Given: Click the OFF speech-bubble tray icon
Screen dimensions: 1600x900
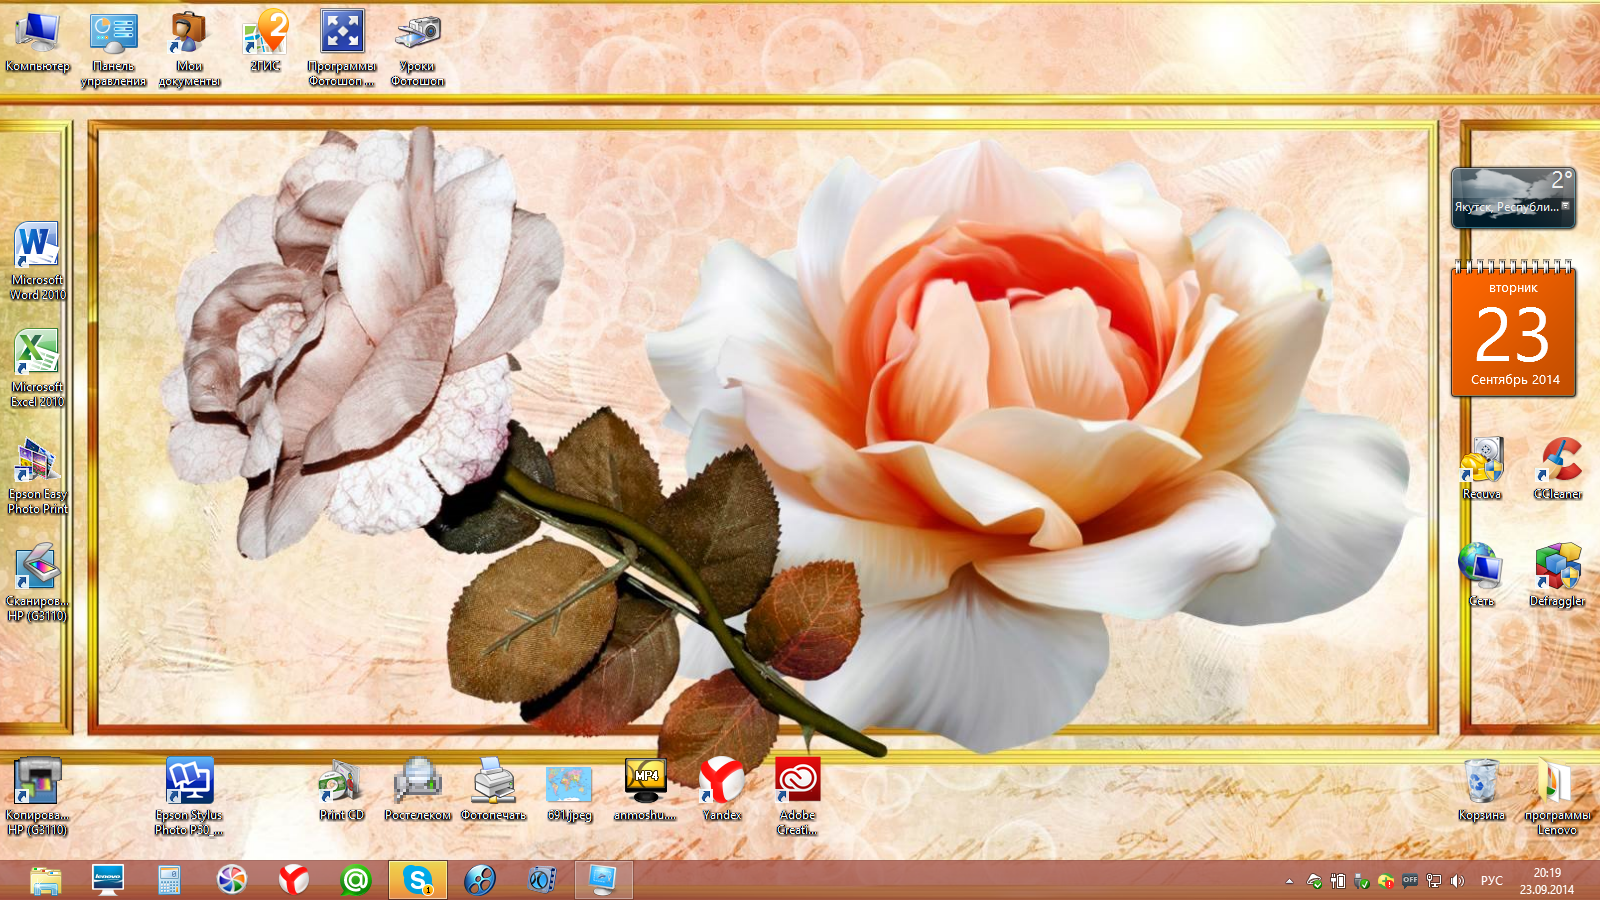Looking at the screenshot, I should 1410,881.
